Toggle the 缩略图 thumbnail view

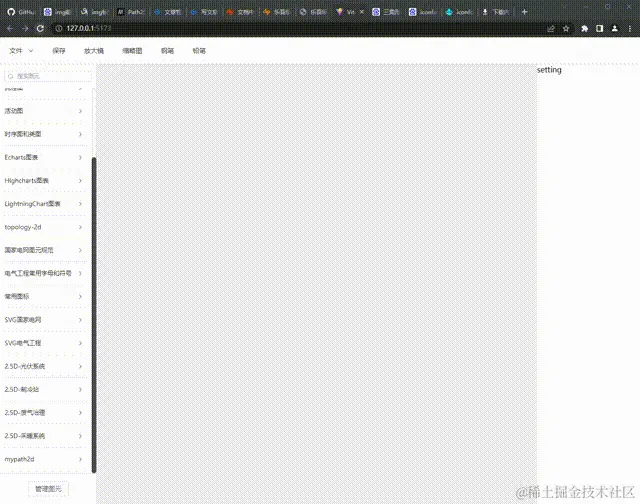132,51
